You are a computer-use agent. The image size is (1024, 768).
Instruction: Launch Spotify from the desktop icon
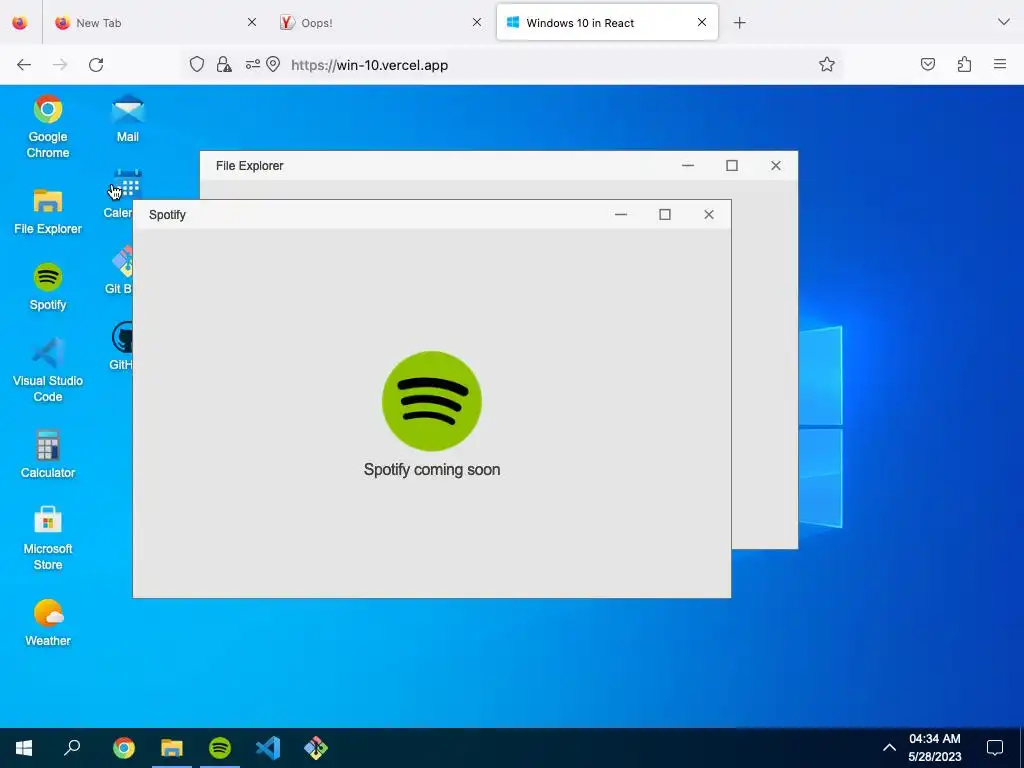[x=48, y=287]
